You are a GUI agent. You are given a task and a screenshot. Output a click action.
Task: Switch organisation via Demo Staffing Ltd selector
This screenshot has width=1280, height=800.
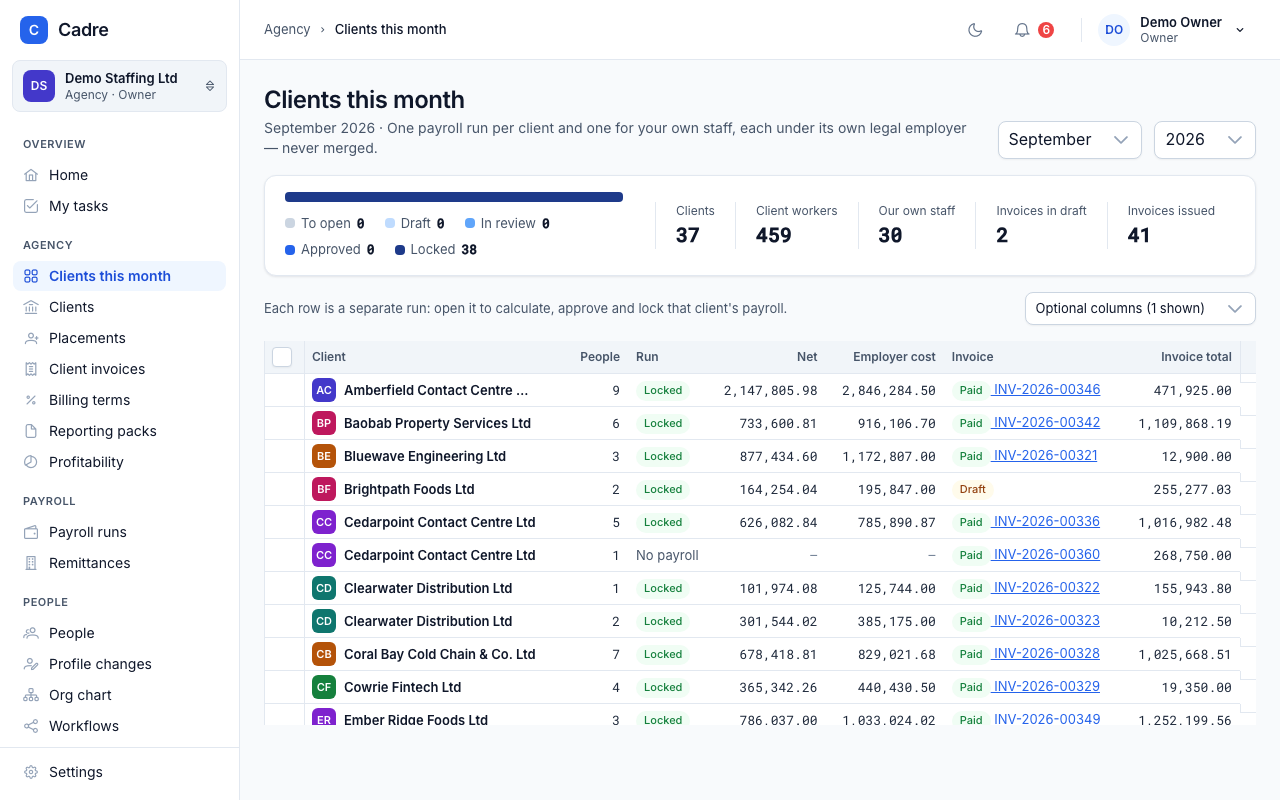(x=119, y=86)
